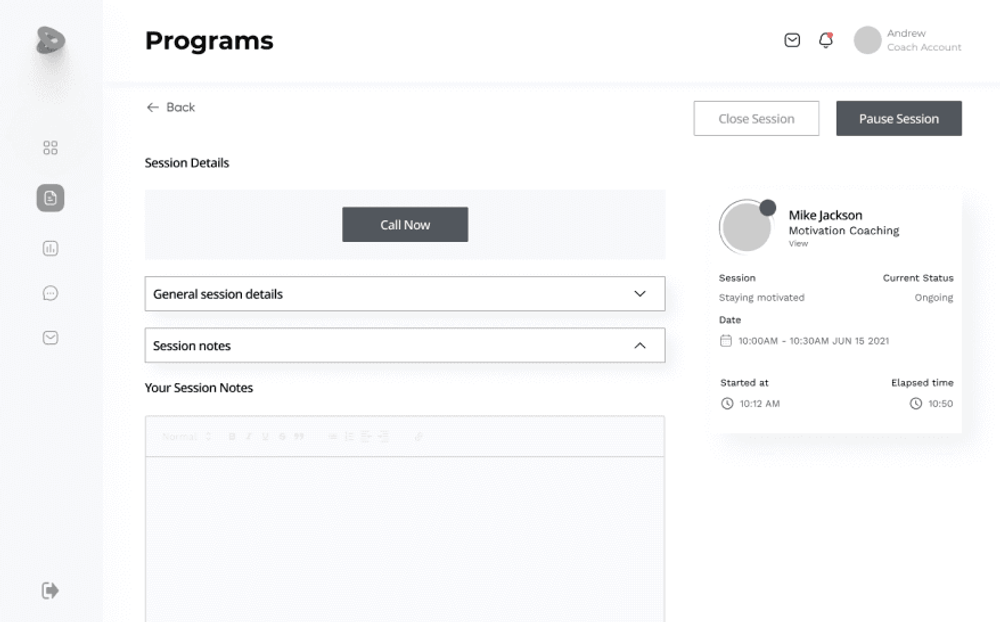Open the dashboard grid icon in sidebar

pyautogui.click(x=50, y=148)
